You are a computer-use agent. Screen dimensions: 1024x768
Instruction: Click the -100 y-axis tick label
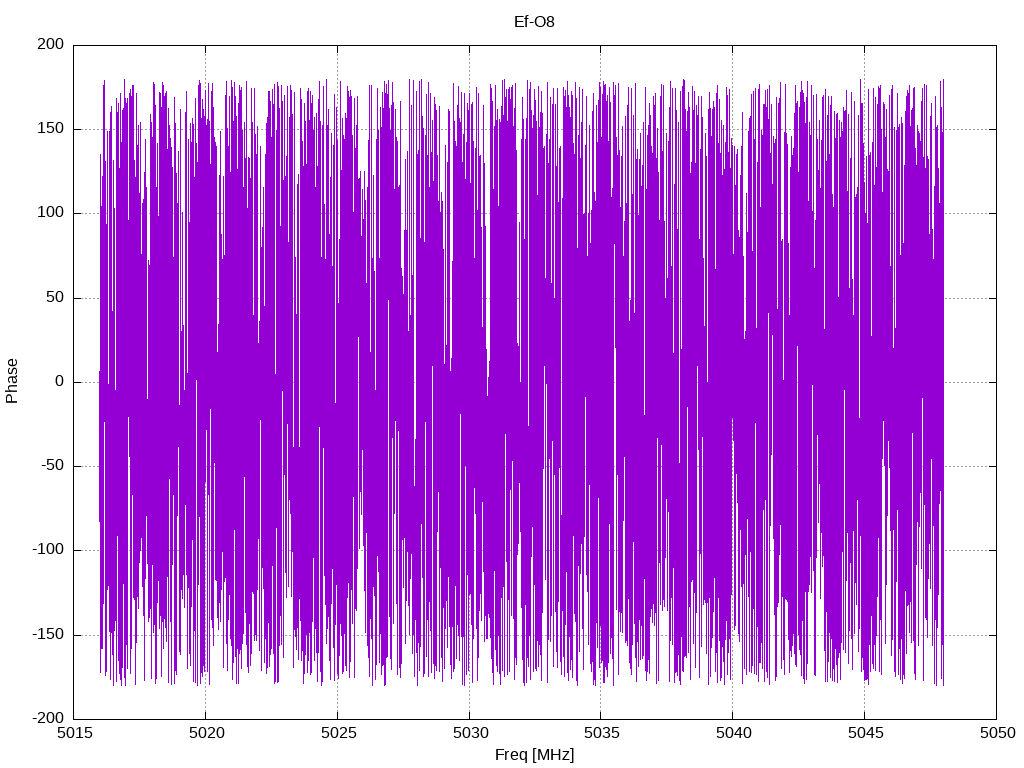tap(48, 550)
